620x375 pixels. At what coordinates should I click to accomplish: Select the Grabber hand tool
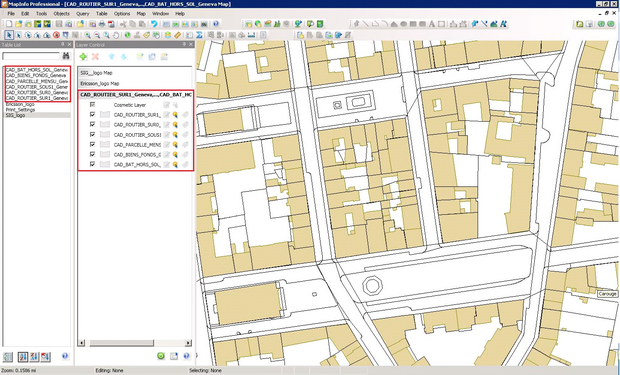point(116,35)
